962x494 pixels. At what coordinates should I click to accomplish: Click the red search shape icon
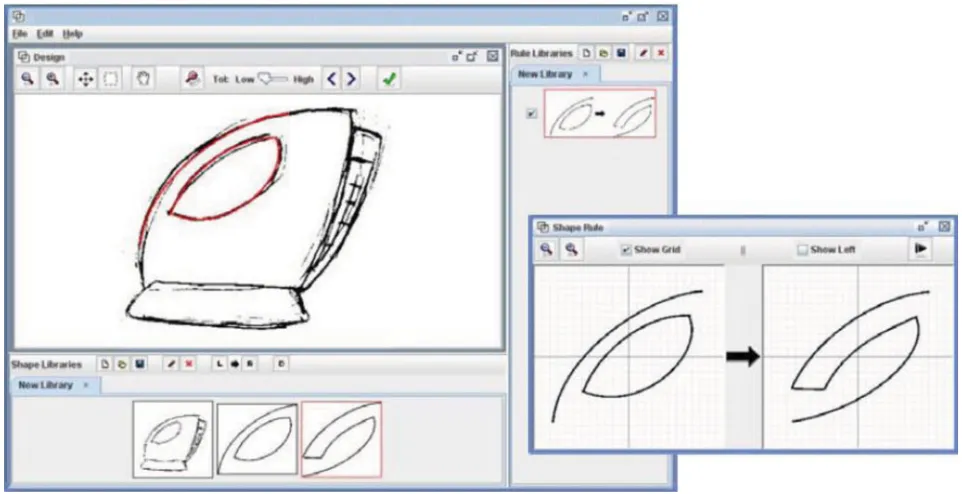(x=193, y=79)
